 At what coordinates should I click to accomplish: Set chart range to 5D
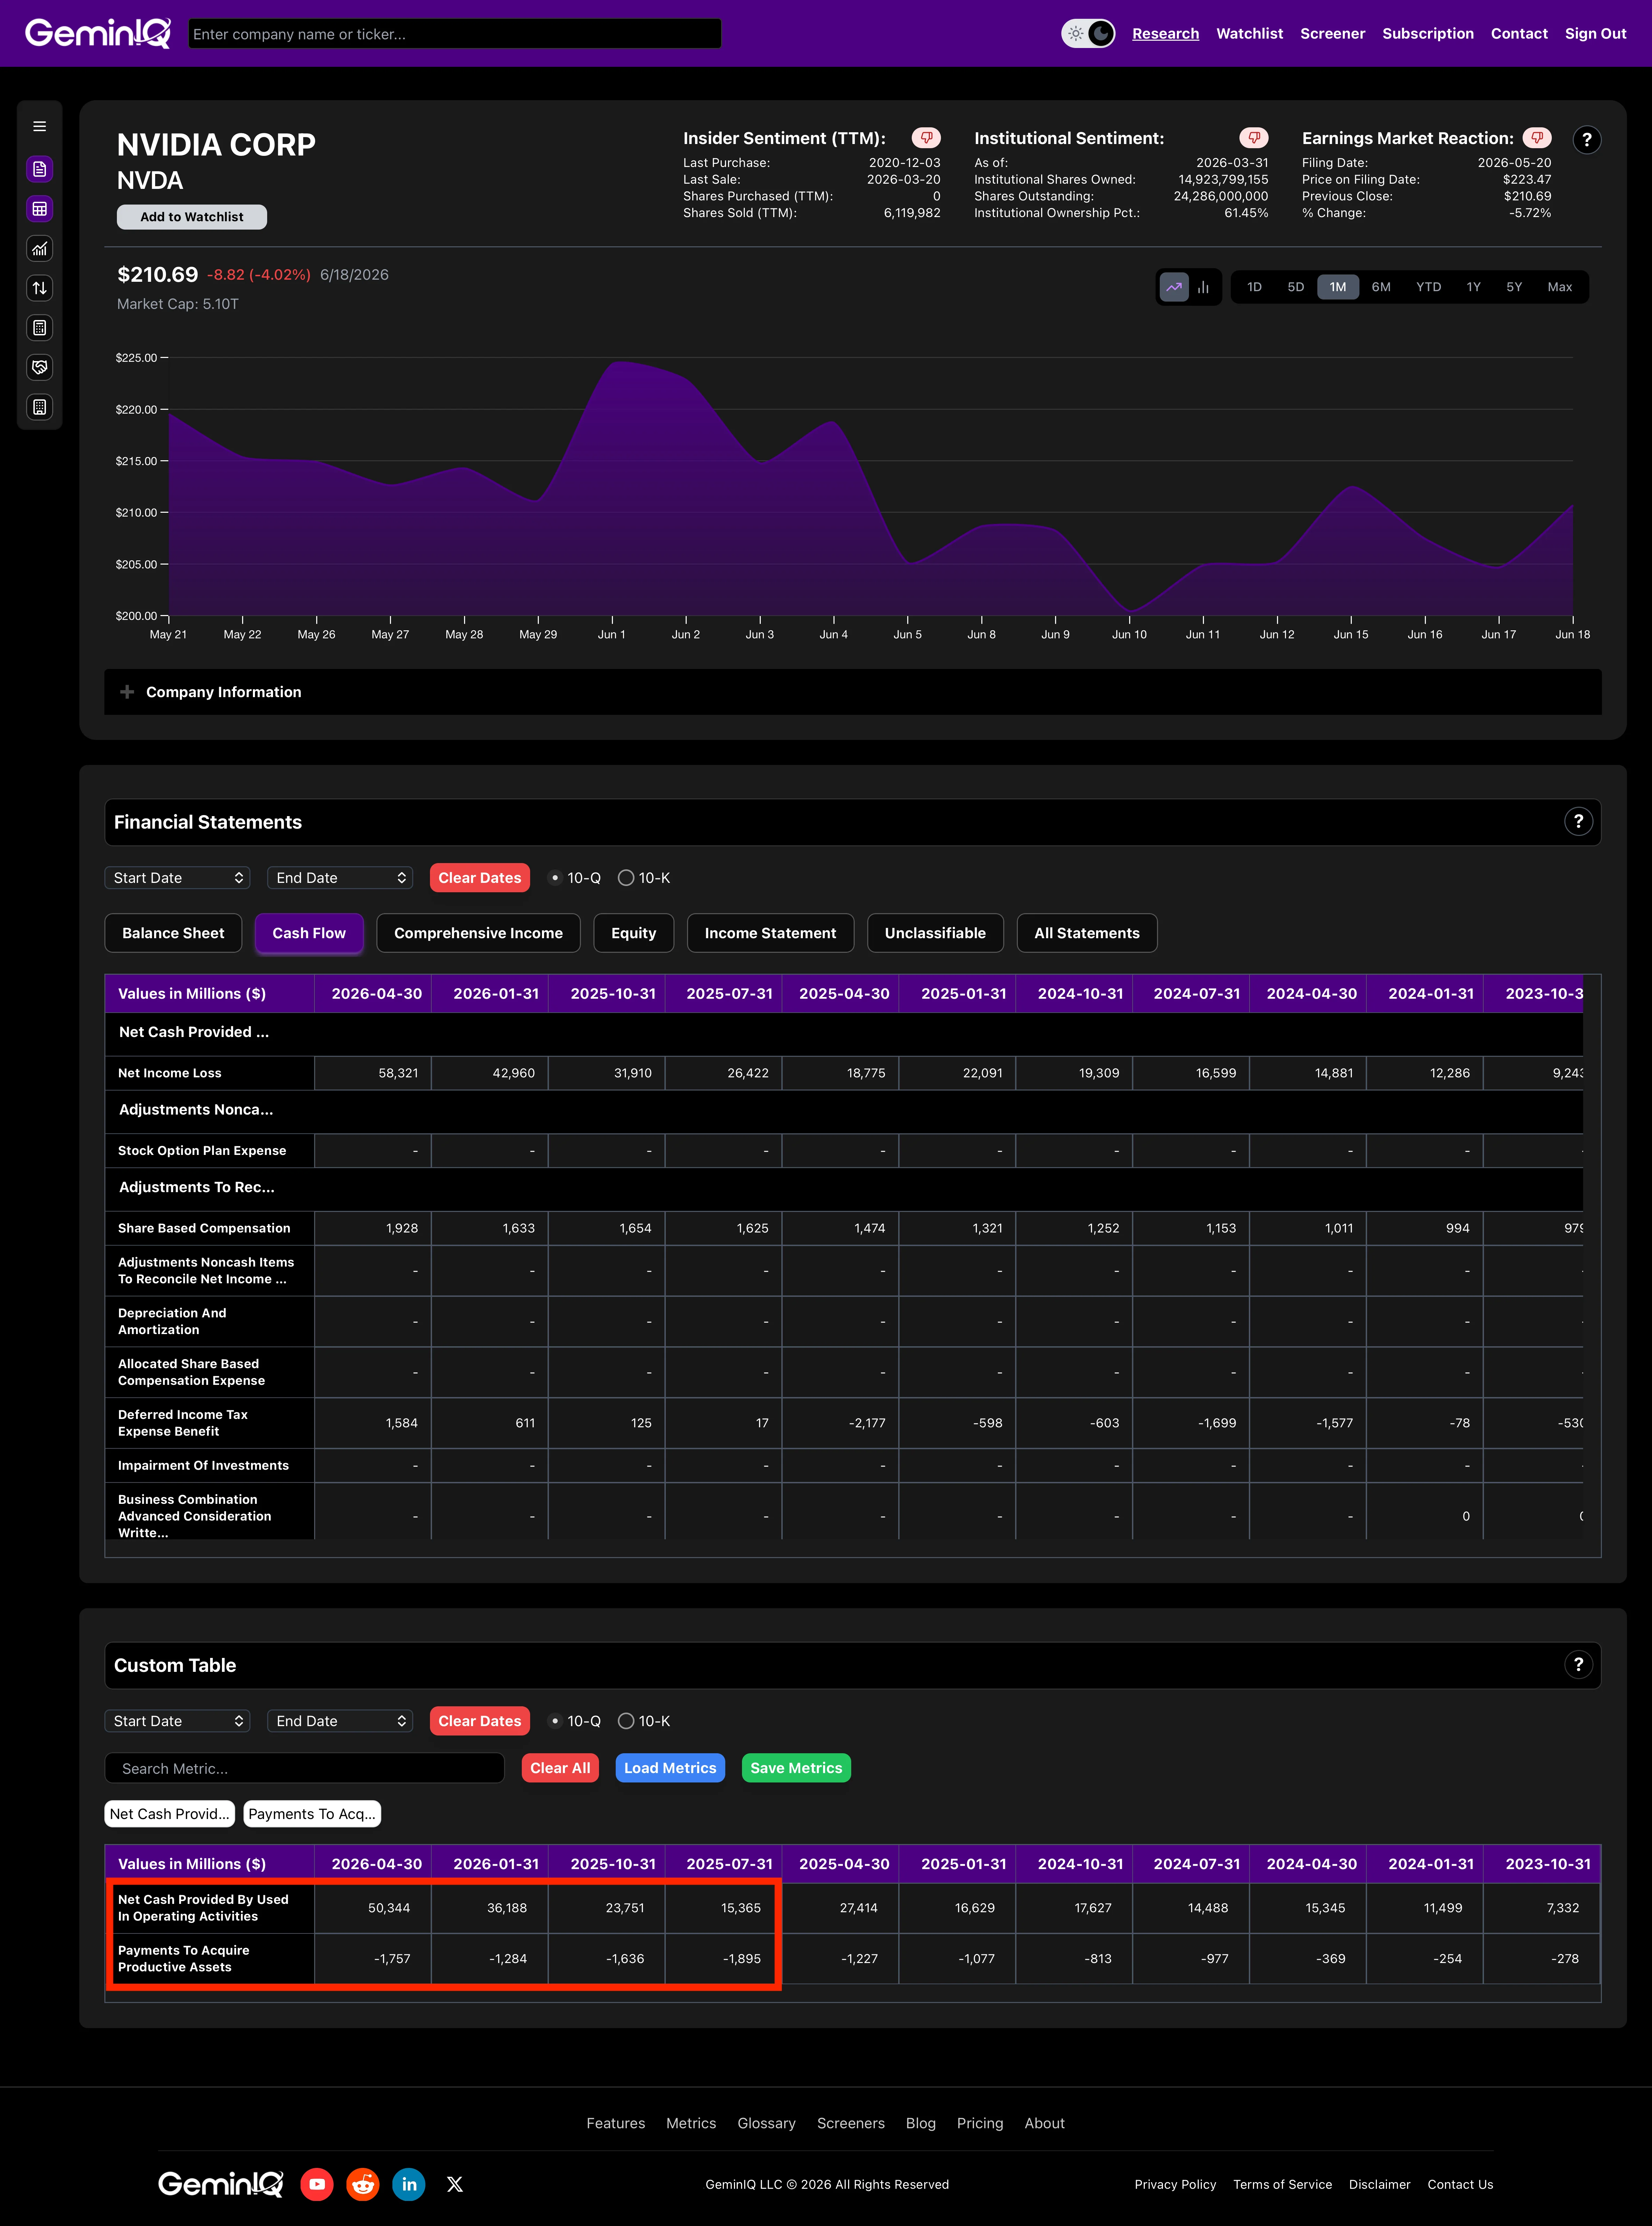coord(1296,287)
